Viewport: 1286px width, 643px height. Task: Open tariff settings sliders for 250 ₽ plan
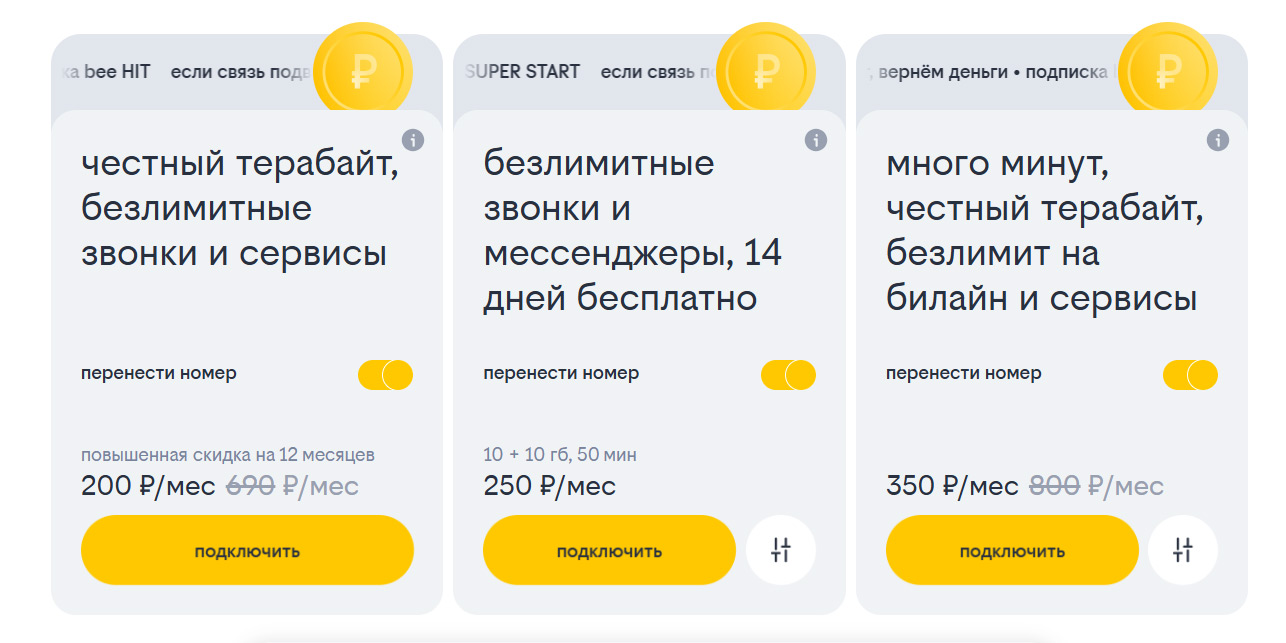coord(781,550)
